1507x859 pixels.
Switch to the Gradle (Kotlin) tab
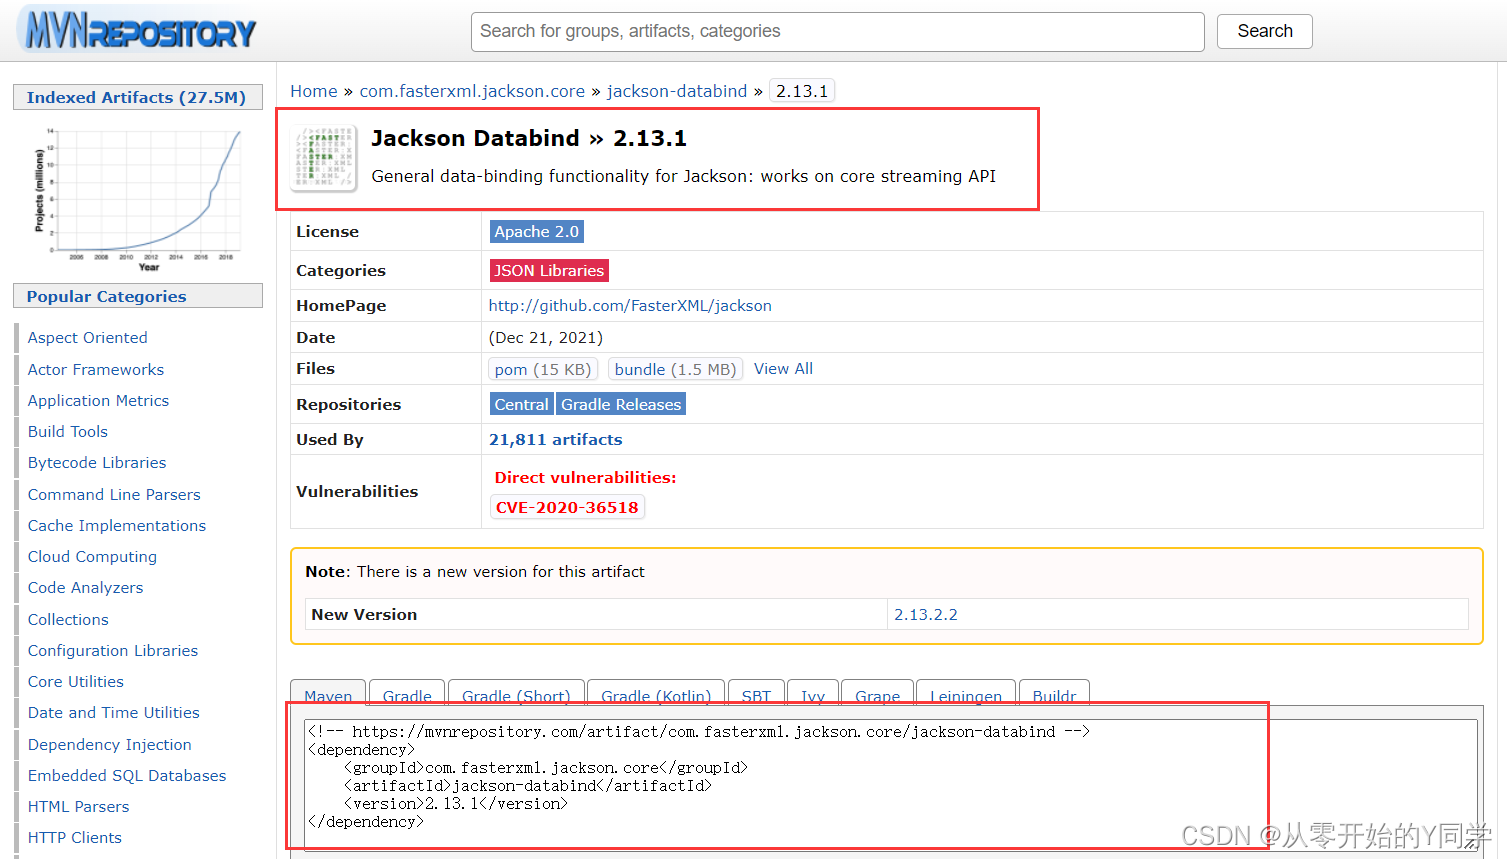point(656,693)
